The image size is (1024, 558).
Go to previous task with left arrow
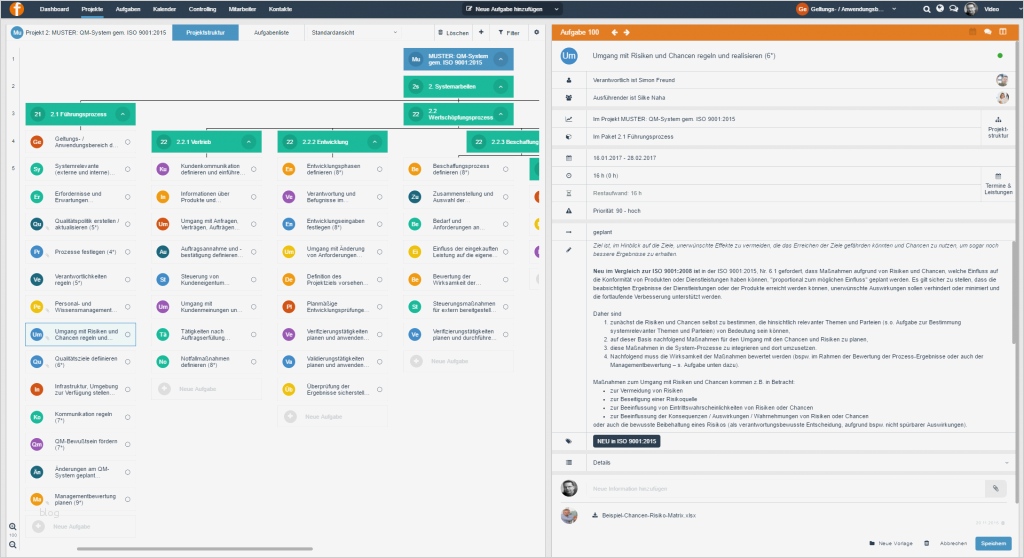(614, 32)
